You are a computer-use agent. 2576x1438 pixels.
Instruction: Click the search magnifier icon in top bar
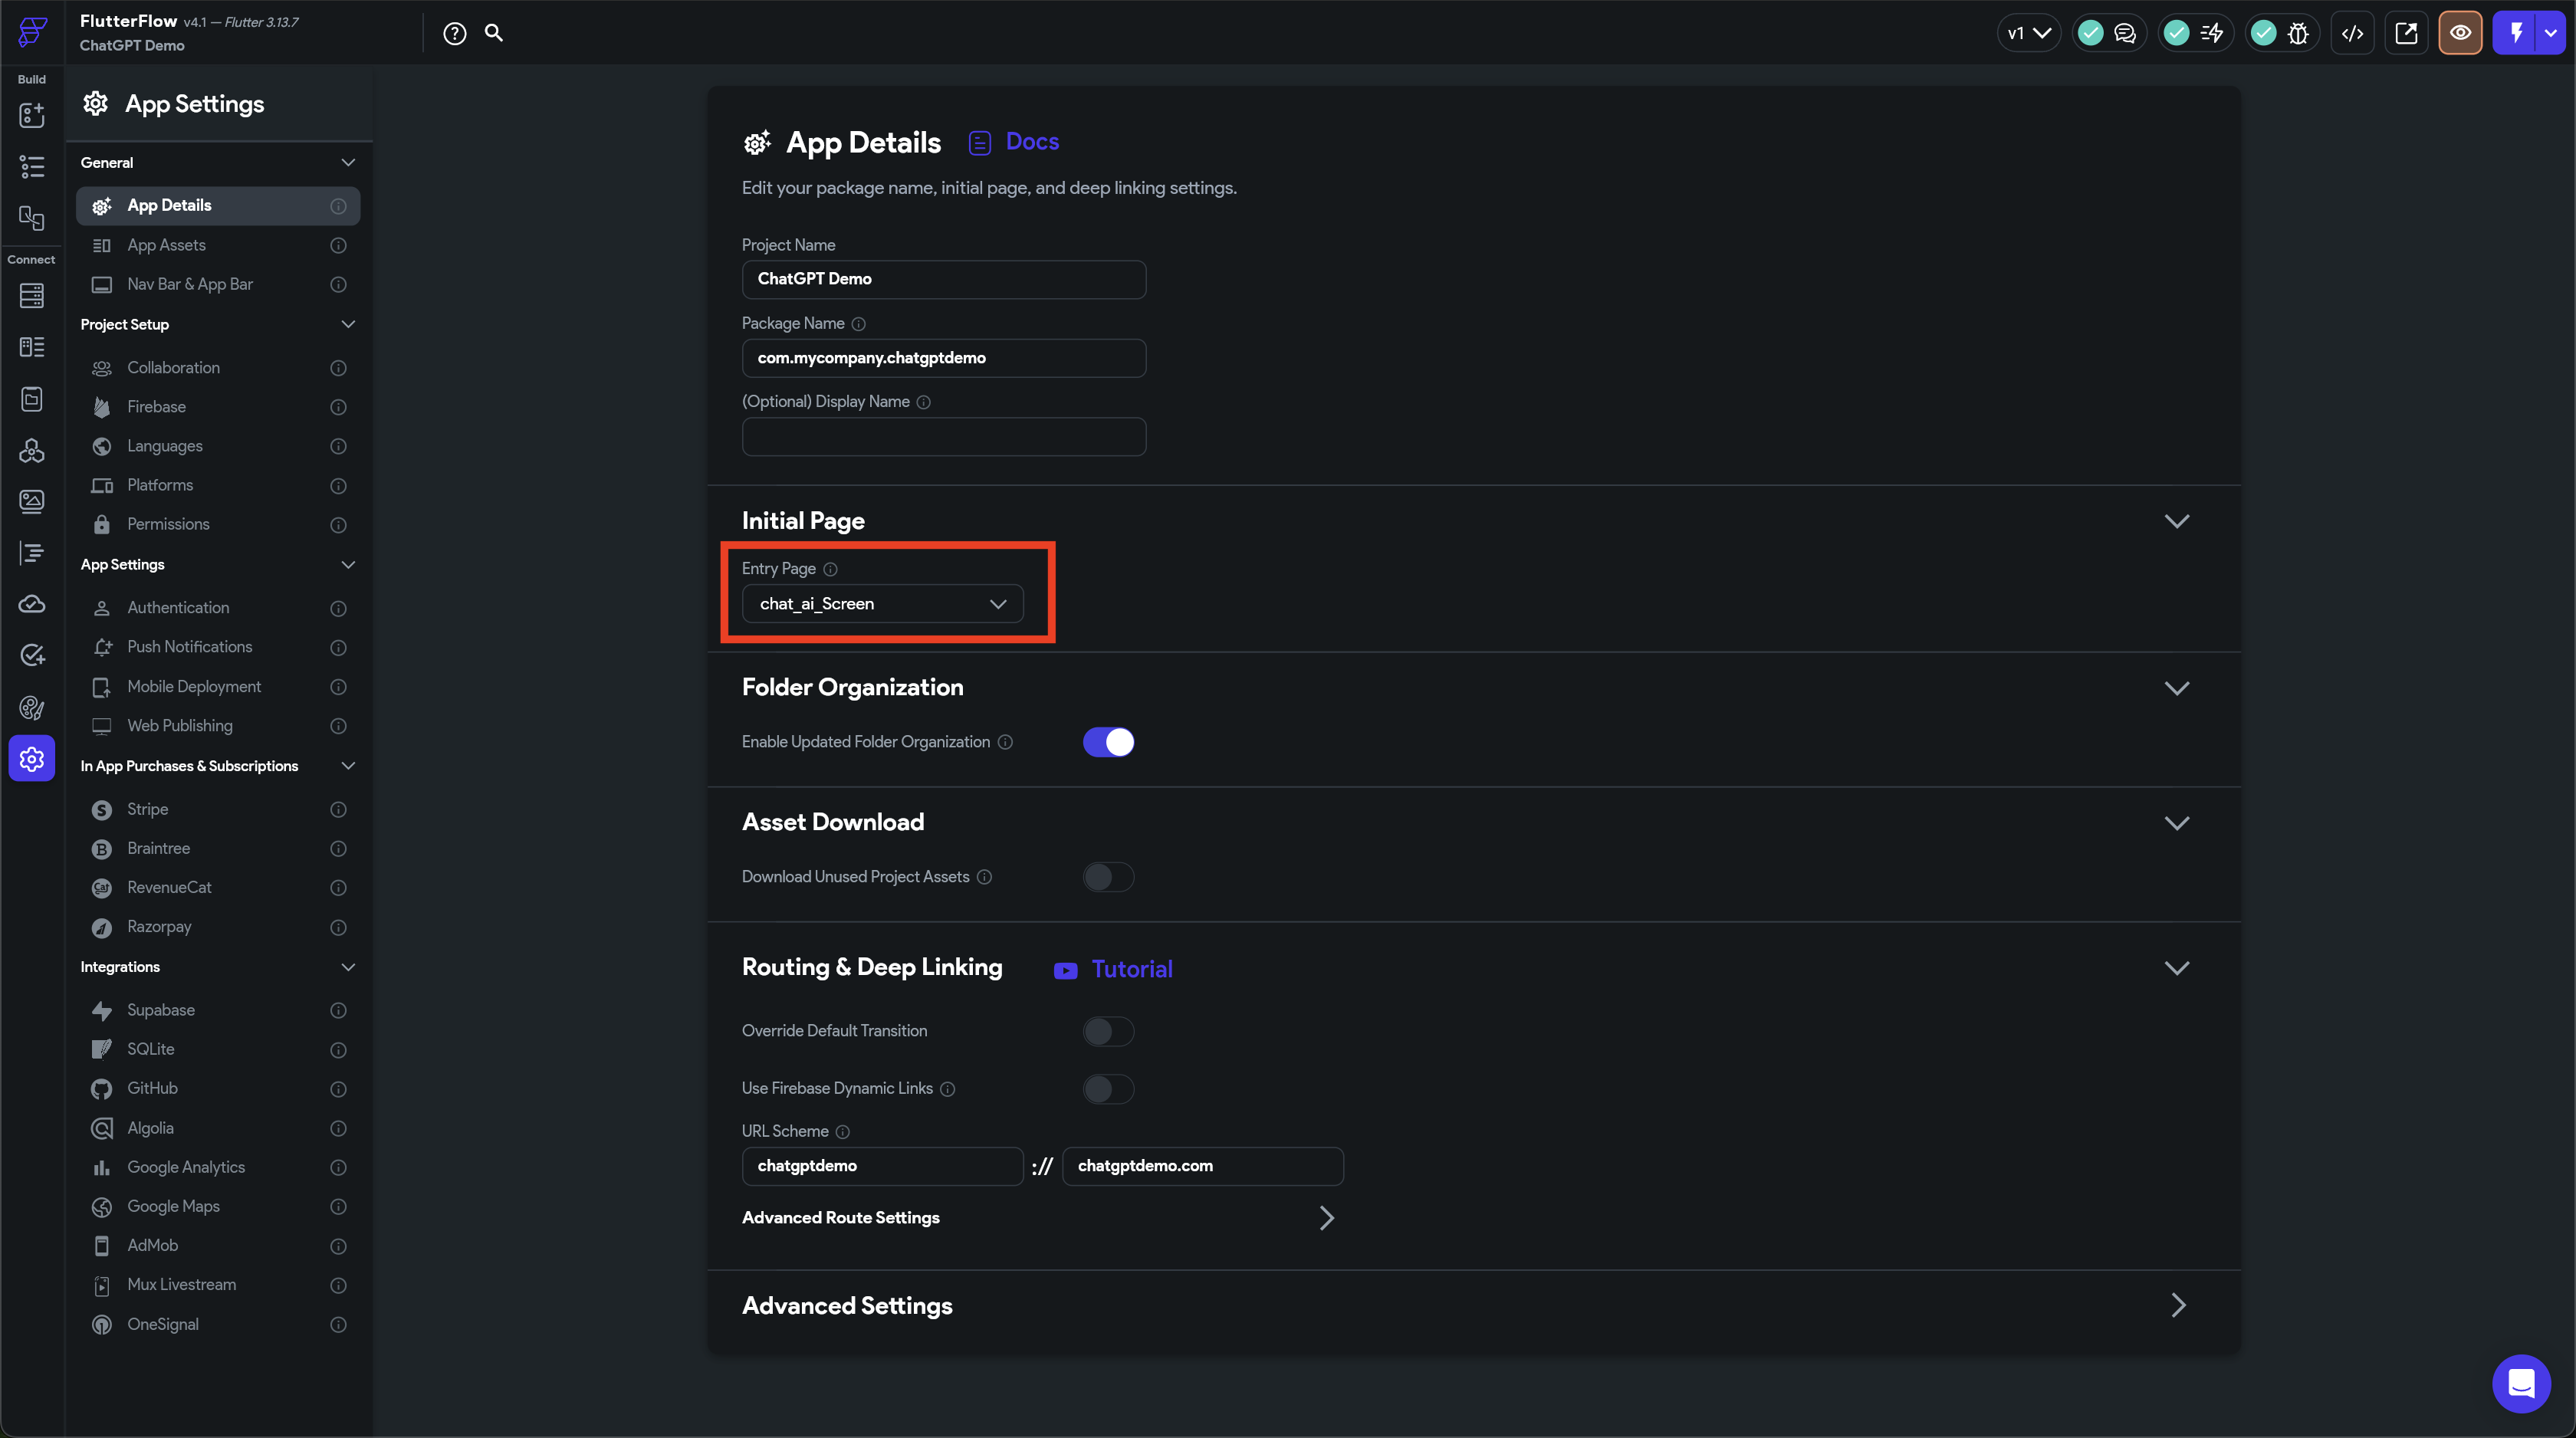point(494,33)
